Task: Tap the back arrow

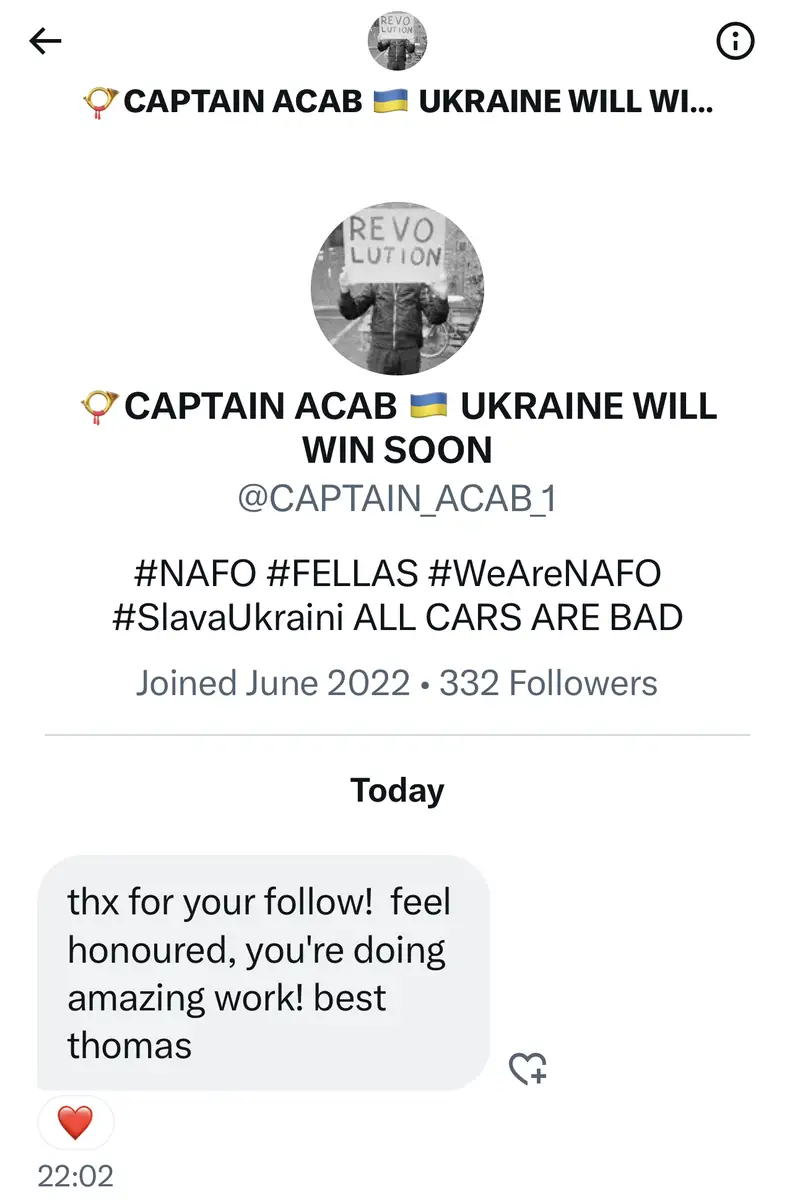Action: pyautogui.click(x=46, y=41)
